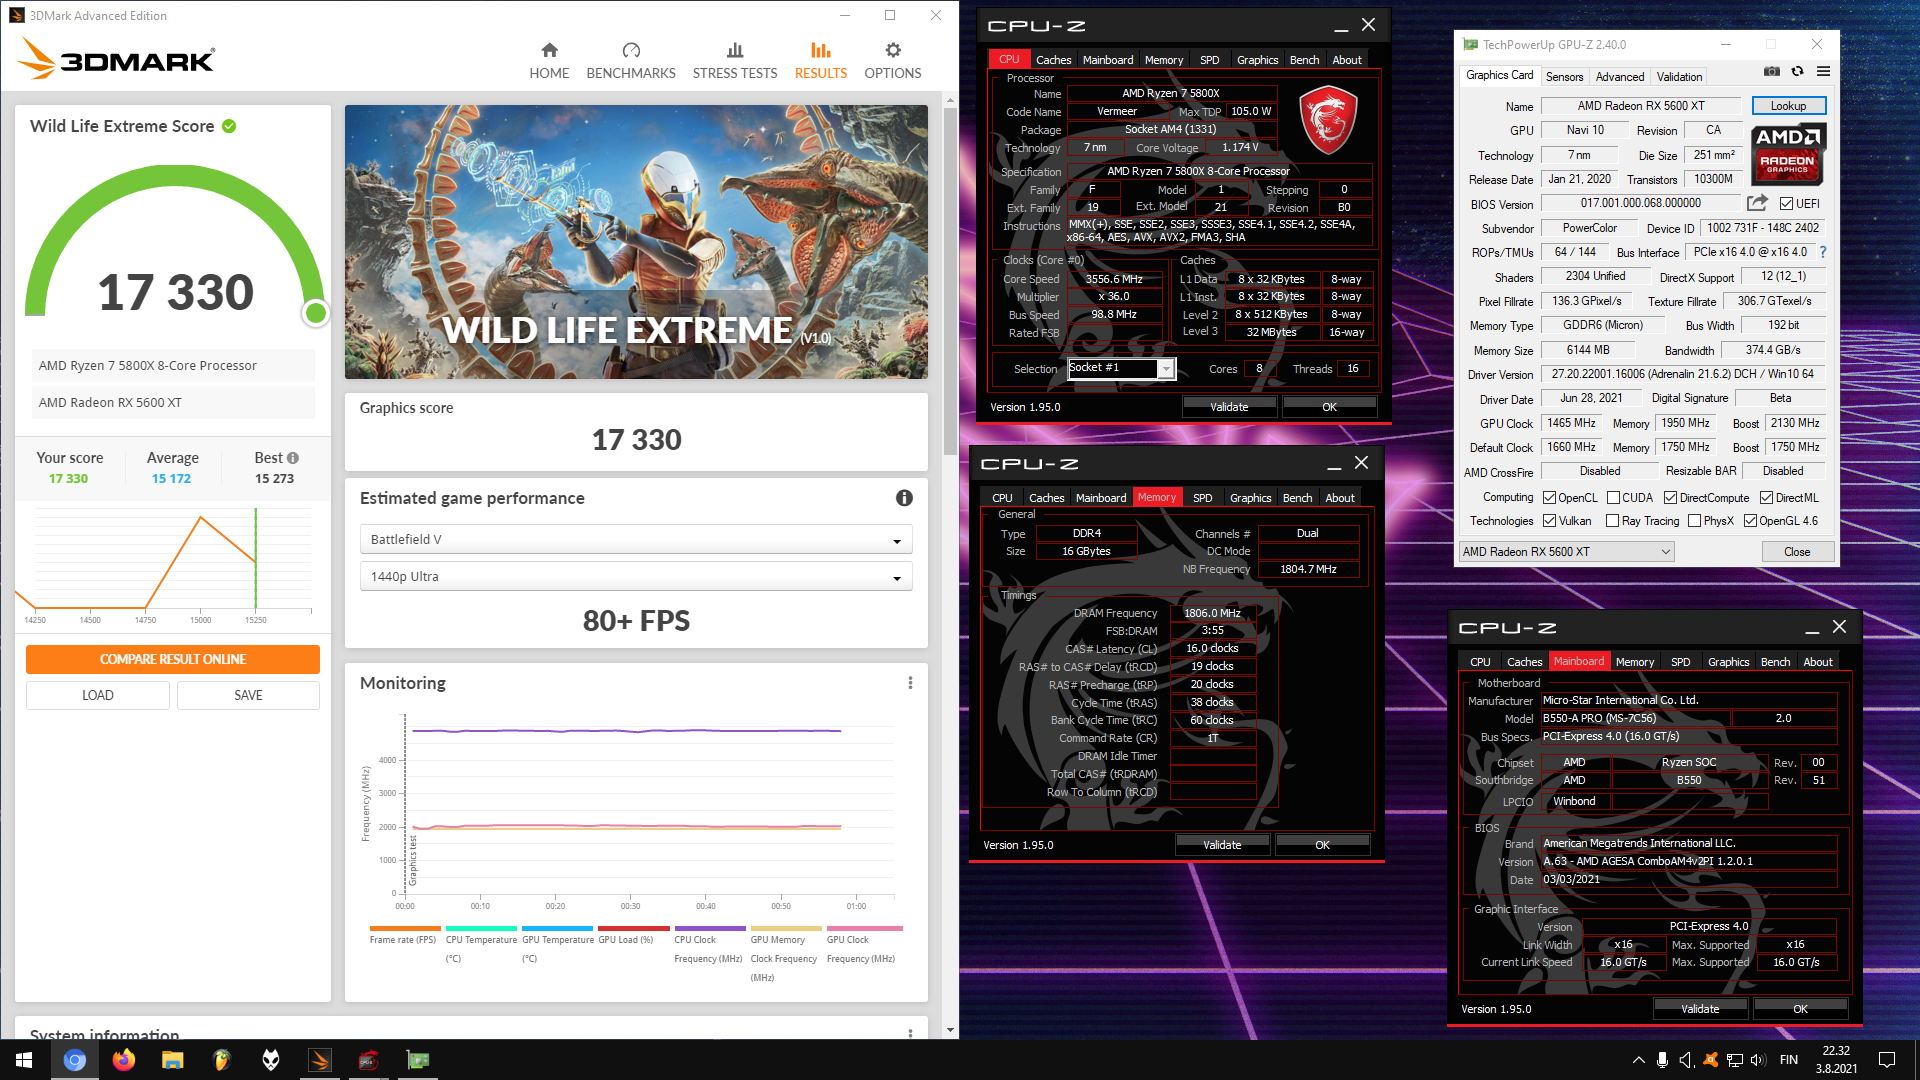The height and width of the screenshot is (1080, 1920).
Task: Open the Benchmarks gauge icon
Action: [631, 50]
